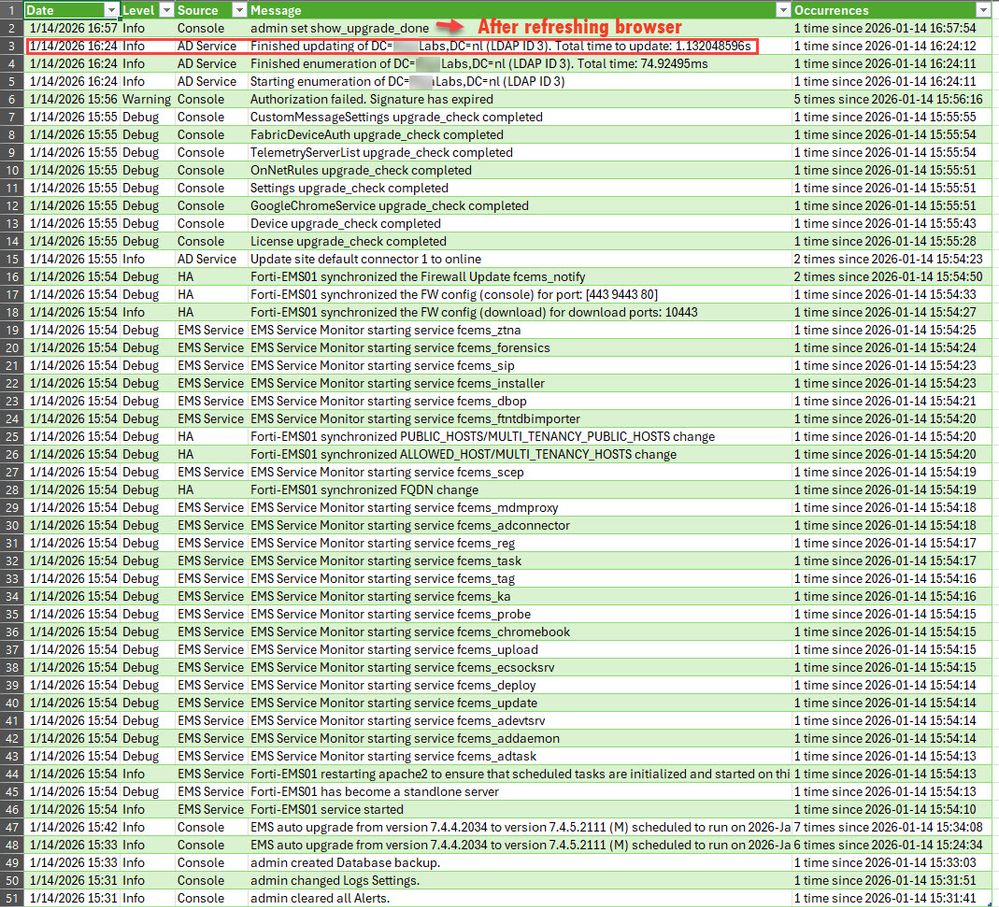This screenshot has width=999, height=907.
Task: Open the Message column filter arrow
Action: click(782, 10)
